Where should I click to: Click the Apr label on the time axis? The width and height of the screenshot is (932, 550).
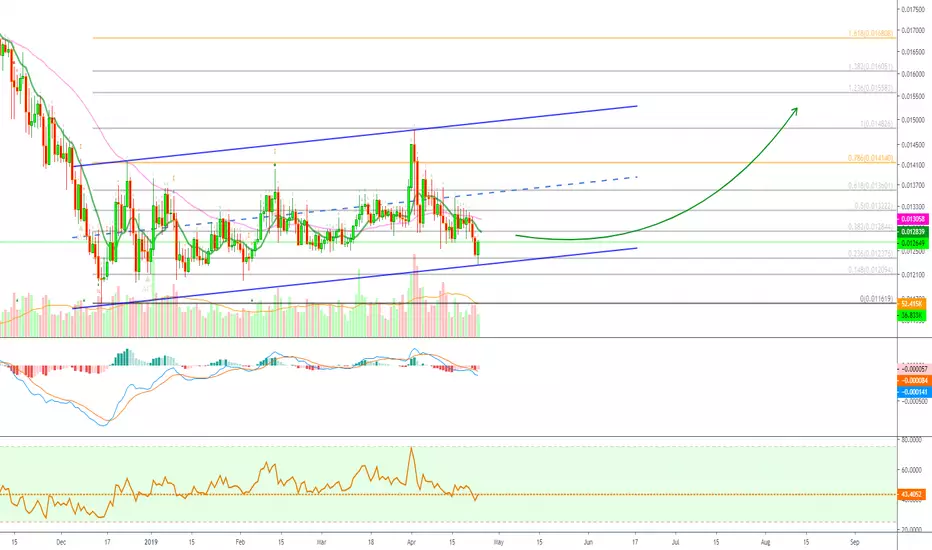coord(411,542)
